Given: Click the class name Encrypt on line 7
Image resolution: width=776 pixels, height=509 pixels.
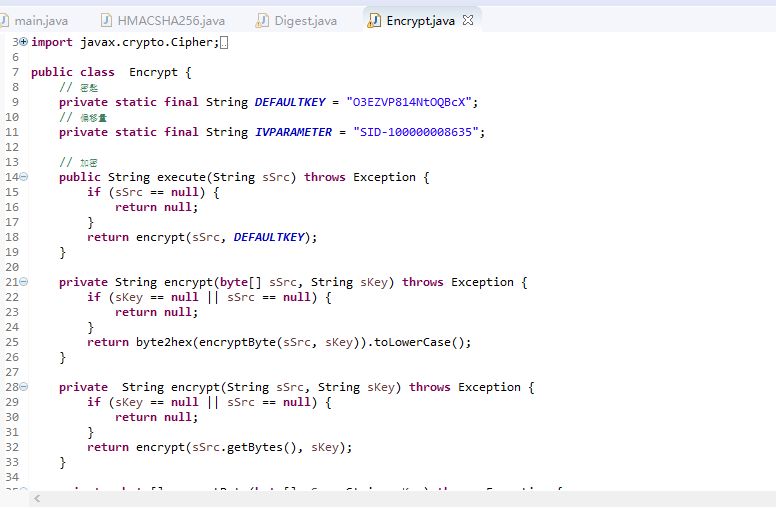Looking at the screenshot, I should [x=153, y=72].
